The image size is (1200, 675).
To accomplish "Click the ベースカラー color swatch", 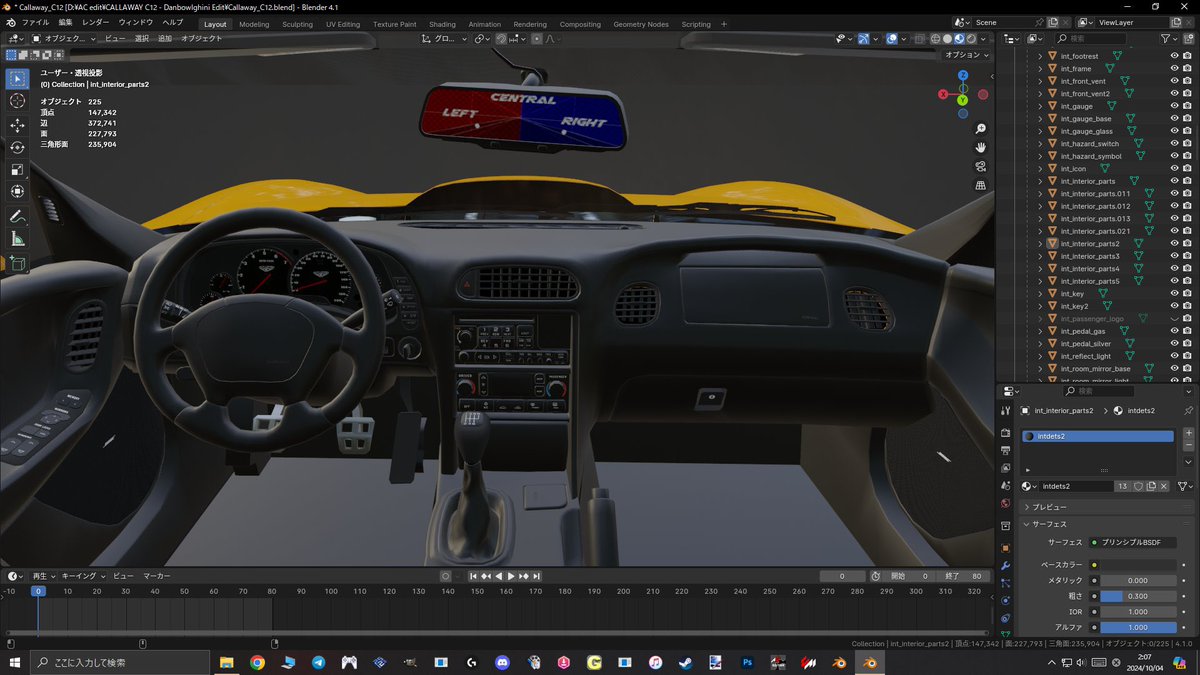I will click(1138, 565).
